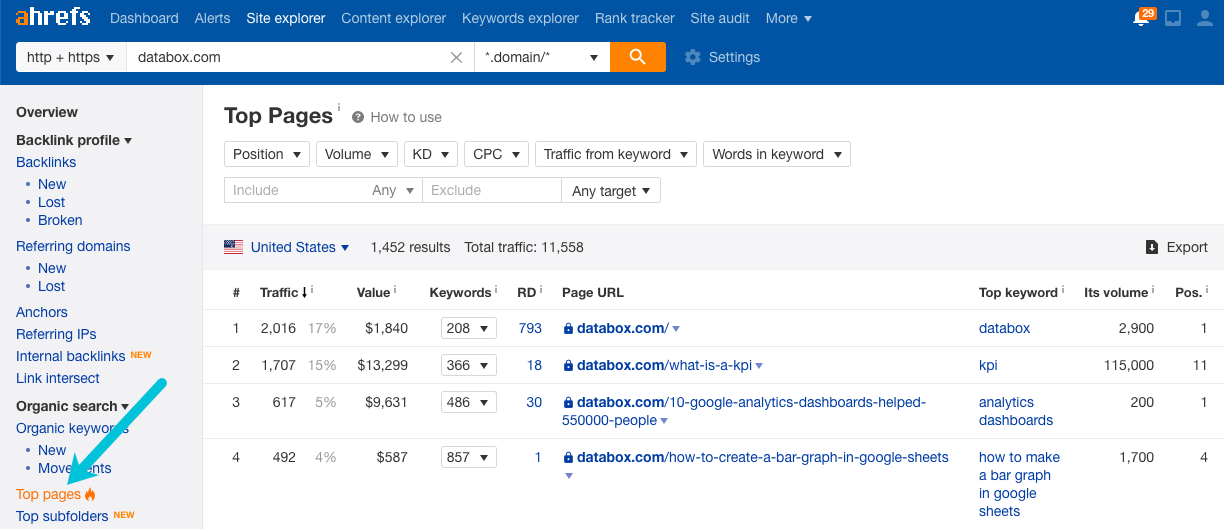Open Rank tracker
1224x529 pixels.
(635, 18)
